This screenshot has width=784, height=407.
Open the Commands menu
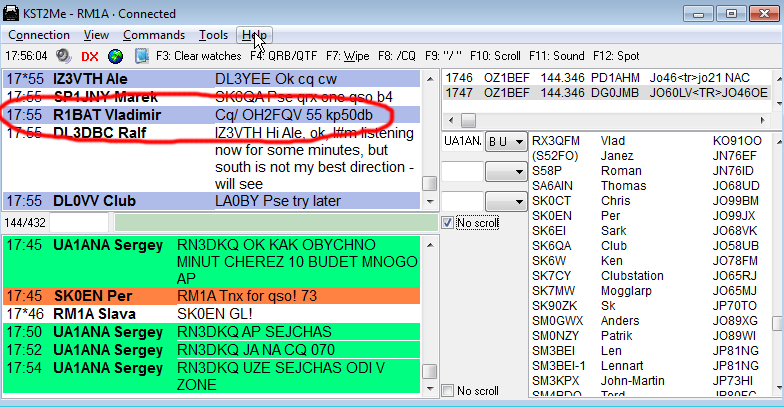(x=154, y=35)
